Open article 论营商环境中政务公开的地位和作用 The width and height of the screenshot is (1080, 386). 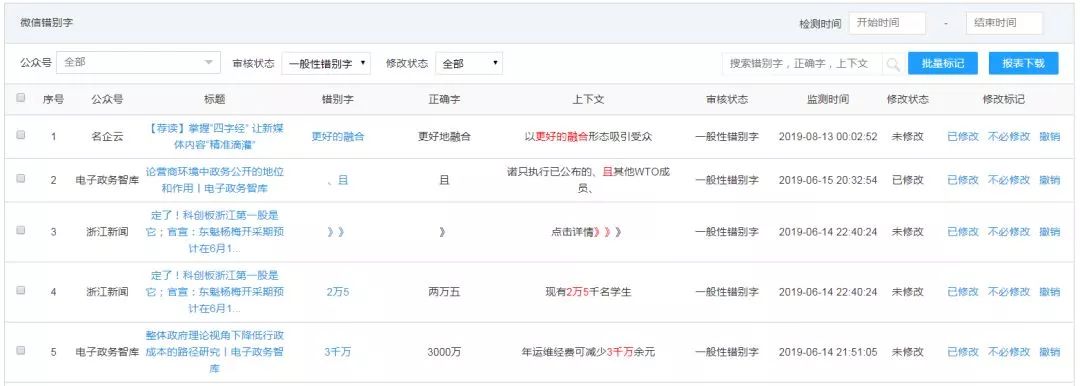click(215, 179)
